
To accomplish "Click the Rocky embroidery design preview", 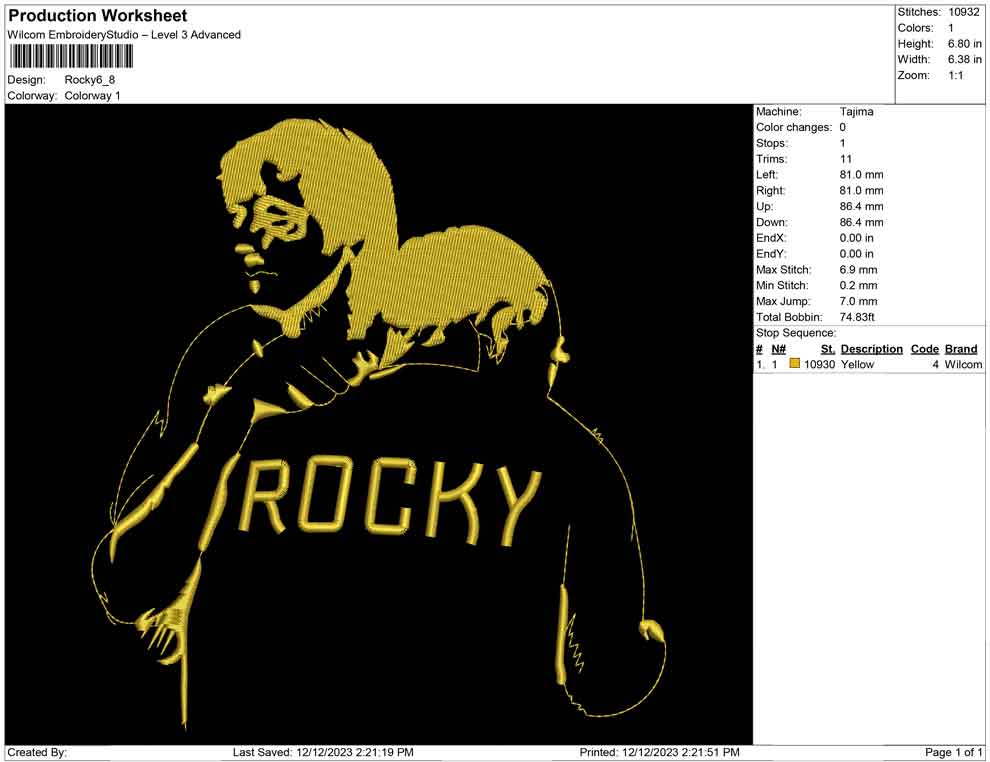I will pyautogui.click(x=379, y=424).
